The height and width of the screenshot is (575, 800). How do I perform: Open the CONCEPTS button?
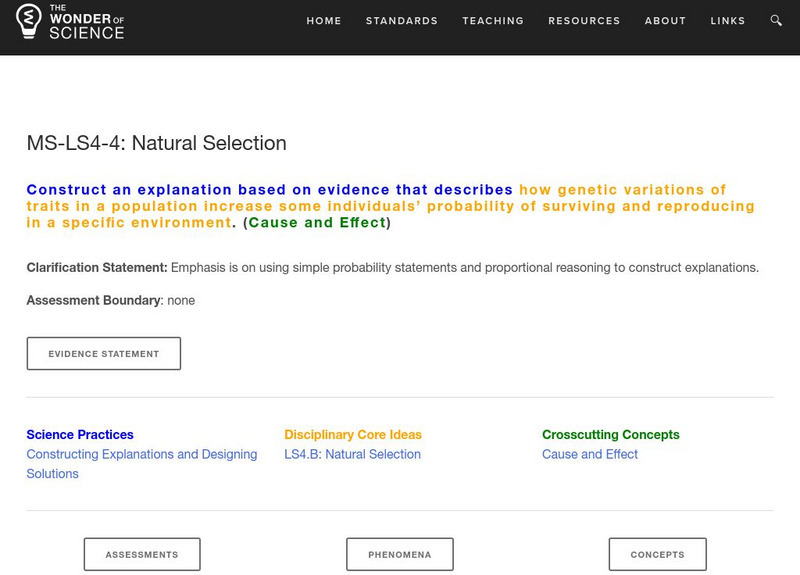(x=657, y=554)
